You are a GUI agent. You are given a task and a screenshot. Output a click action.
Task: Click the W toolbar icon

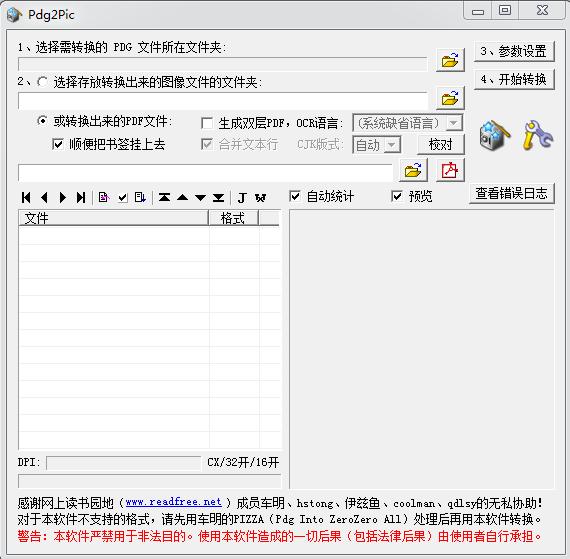(x=260, y=198)
